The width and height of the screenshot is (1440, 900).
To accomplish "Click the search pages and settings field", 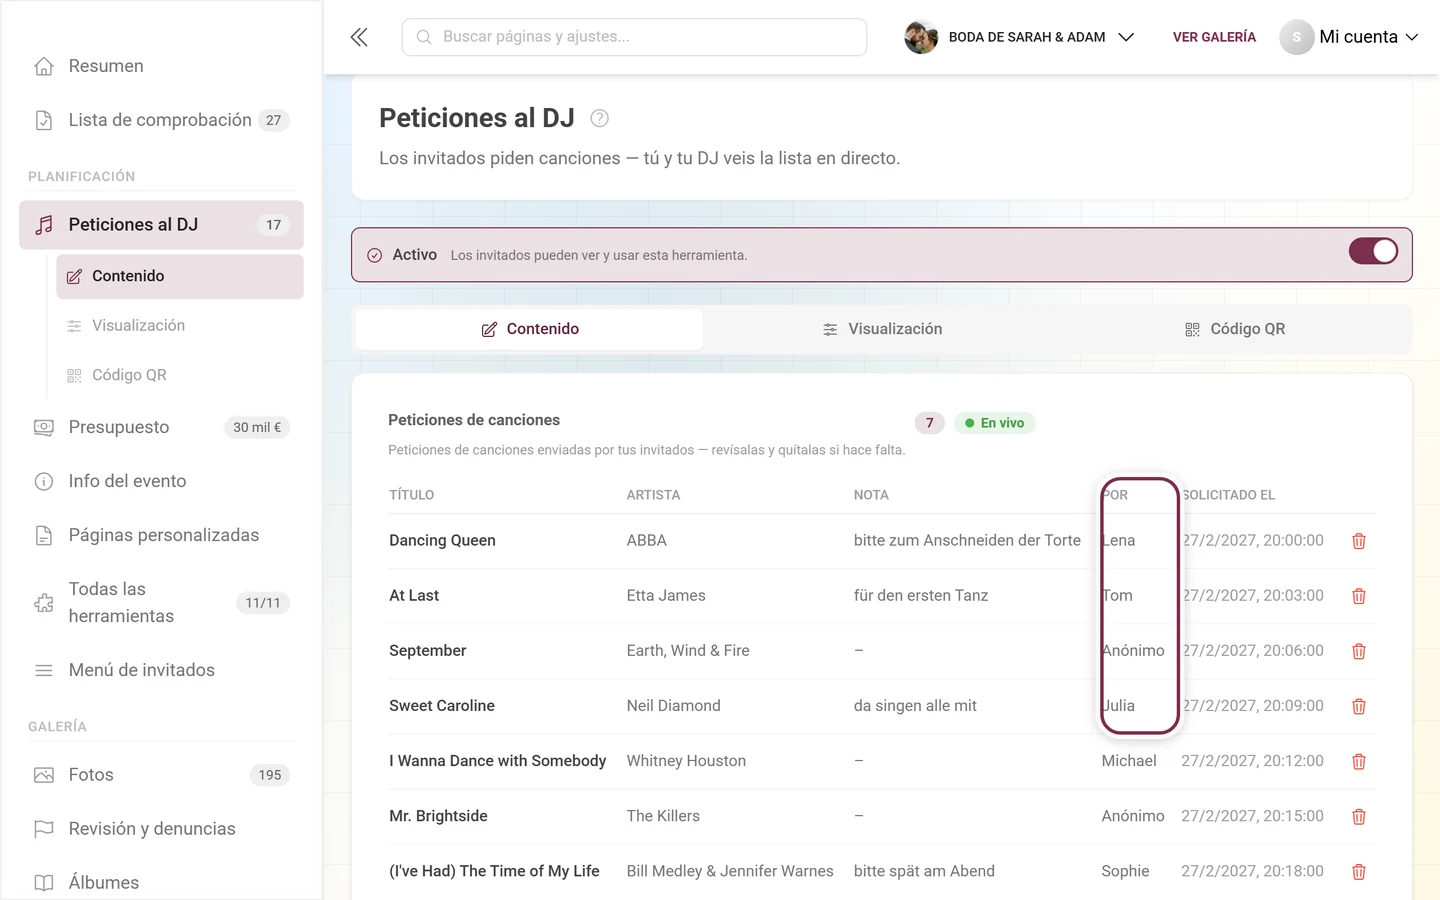I will tap(634, 37).
